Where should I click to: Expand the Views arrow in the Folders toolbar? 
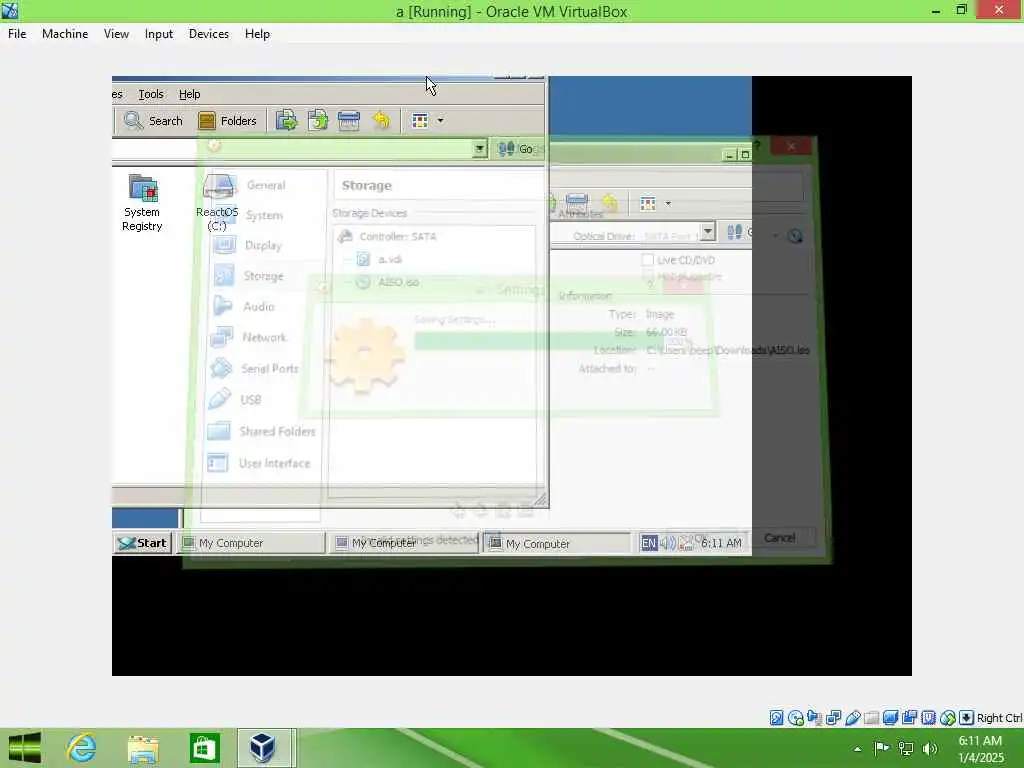pos(441,120)
